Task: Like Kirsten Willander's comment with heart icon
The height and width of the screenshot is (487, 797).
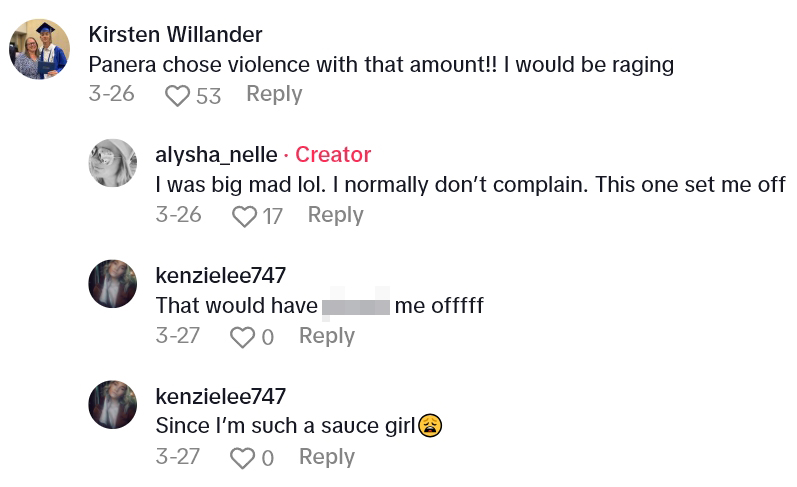Action: click(178, 95)
